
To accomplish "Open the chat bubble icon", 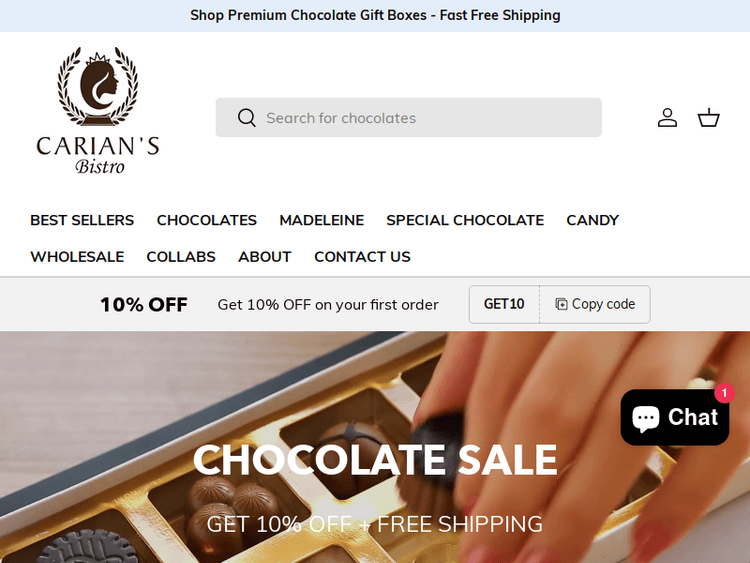I will click(646, 418).
